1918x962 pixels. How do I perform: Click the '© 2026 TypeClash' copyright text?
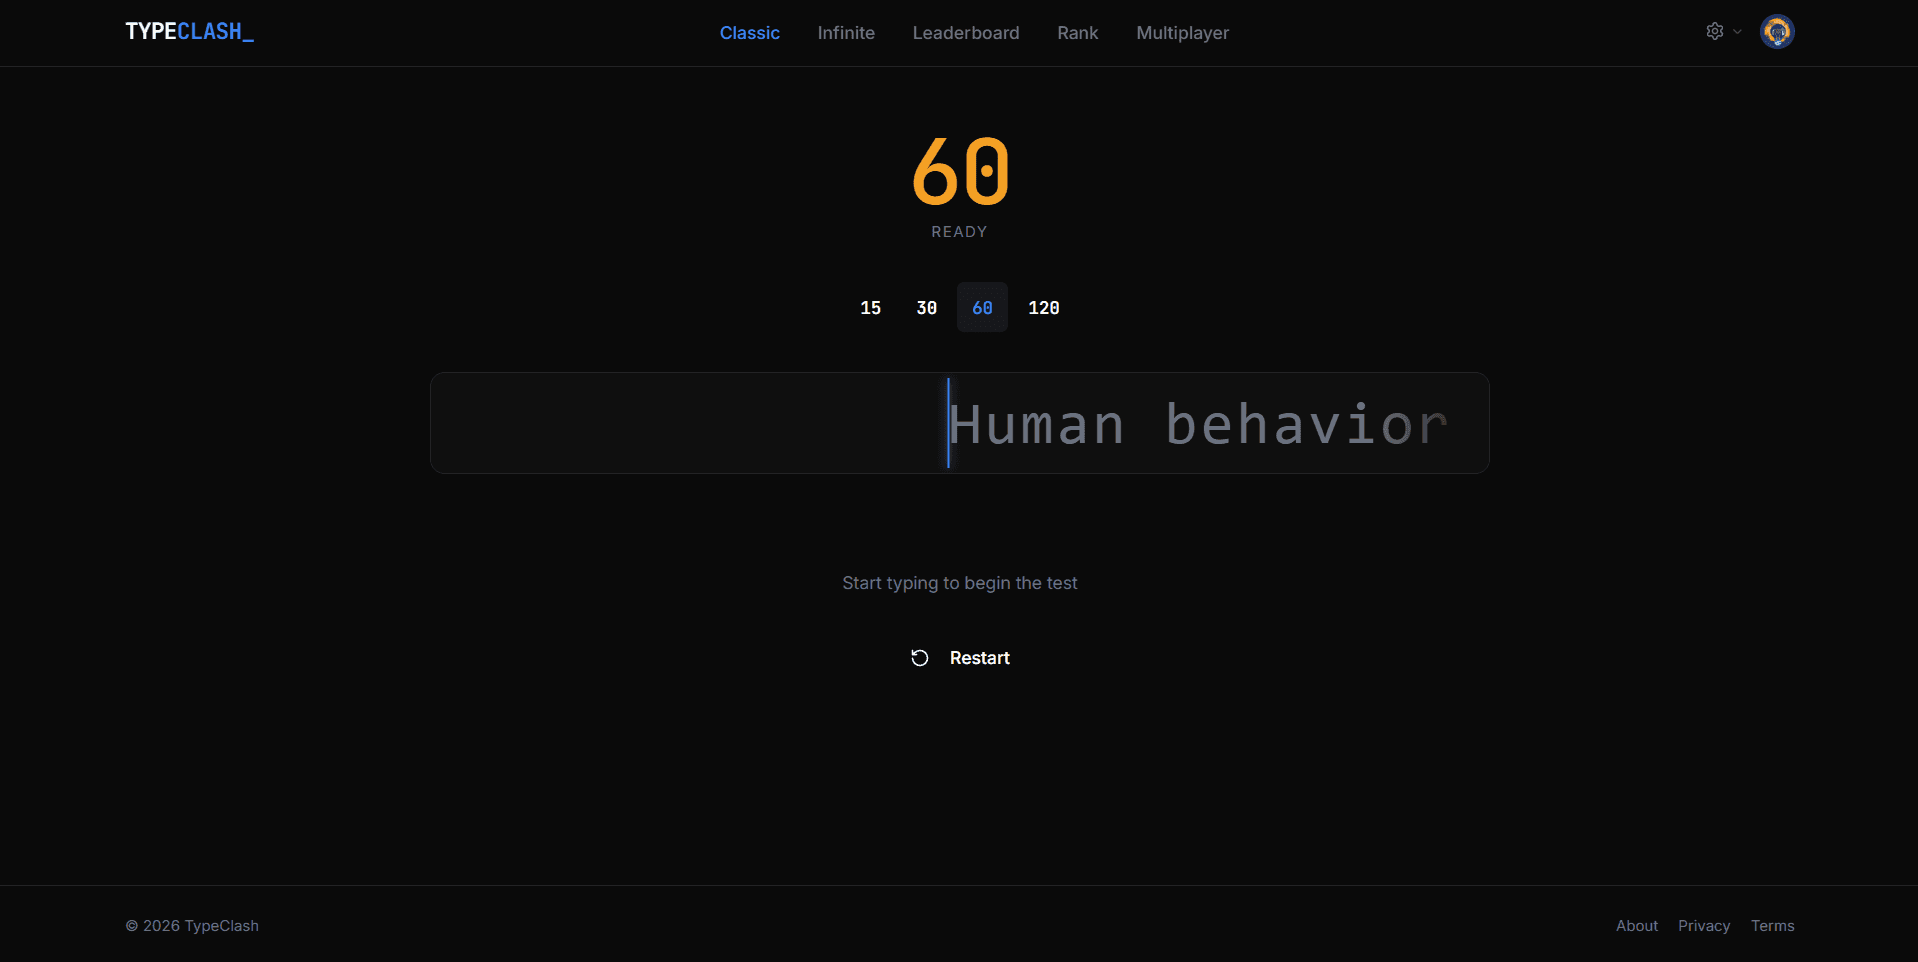click(192, 926)
